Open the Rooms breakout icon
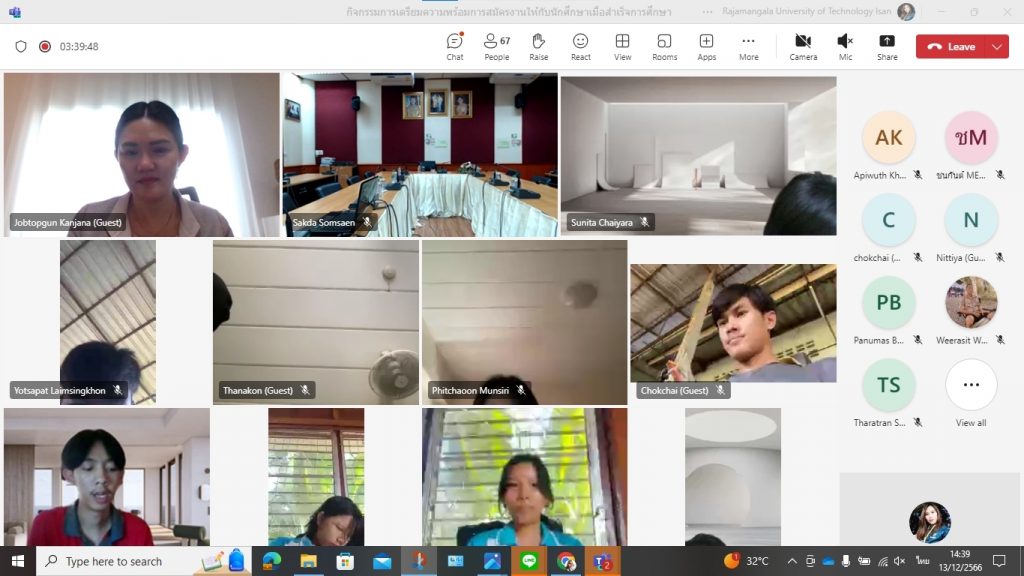The image size is (1024, 576). 664,46
